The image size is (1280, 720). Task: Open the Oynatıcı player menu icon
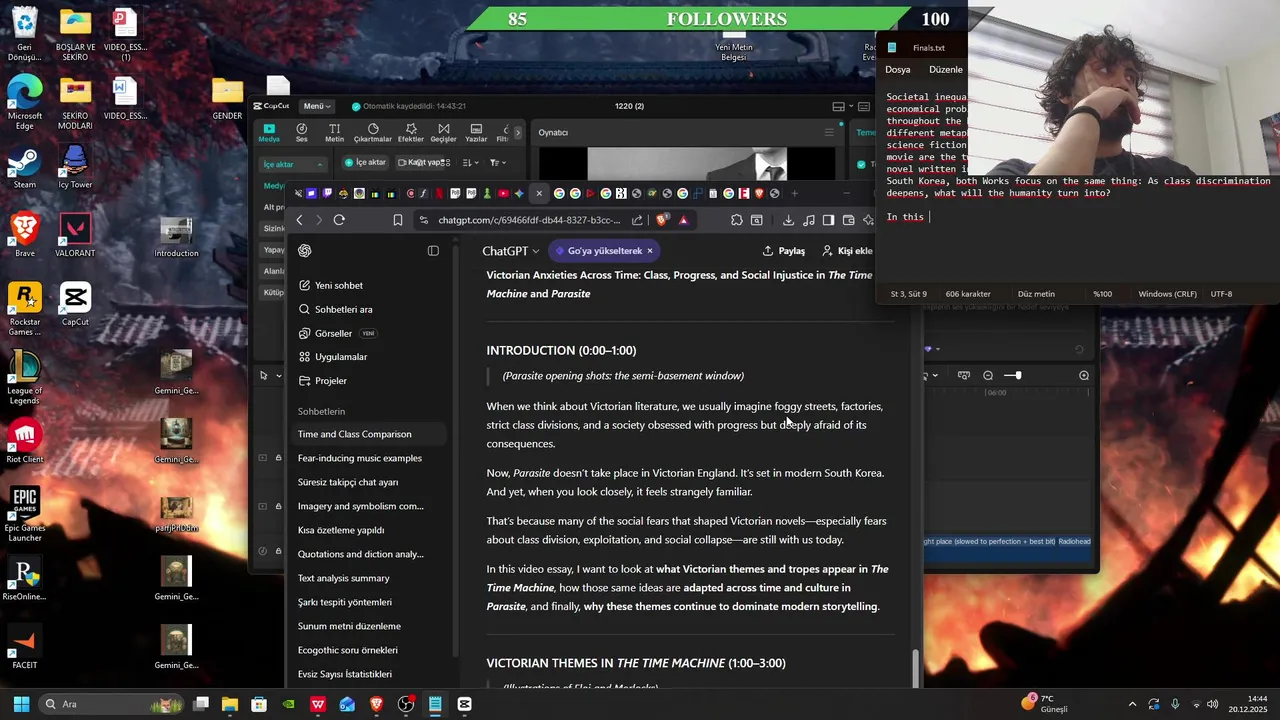pyautogui.click(x=828, y=132)
